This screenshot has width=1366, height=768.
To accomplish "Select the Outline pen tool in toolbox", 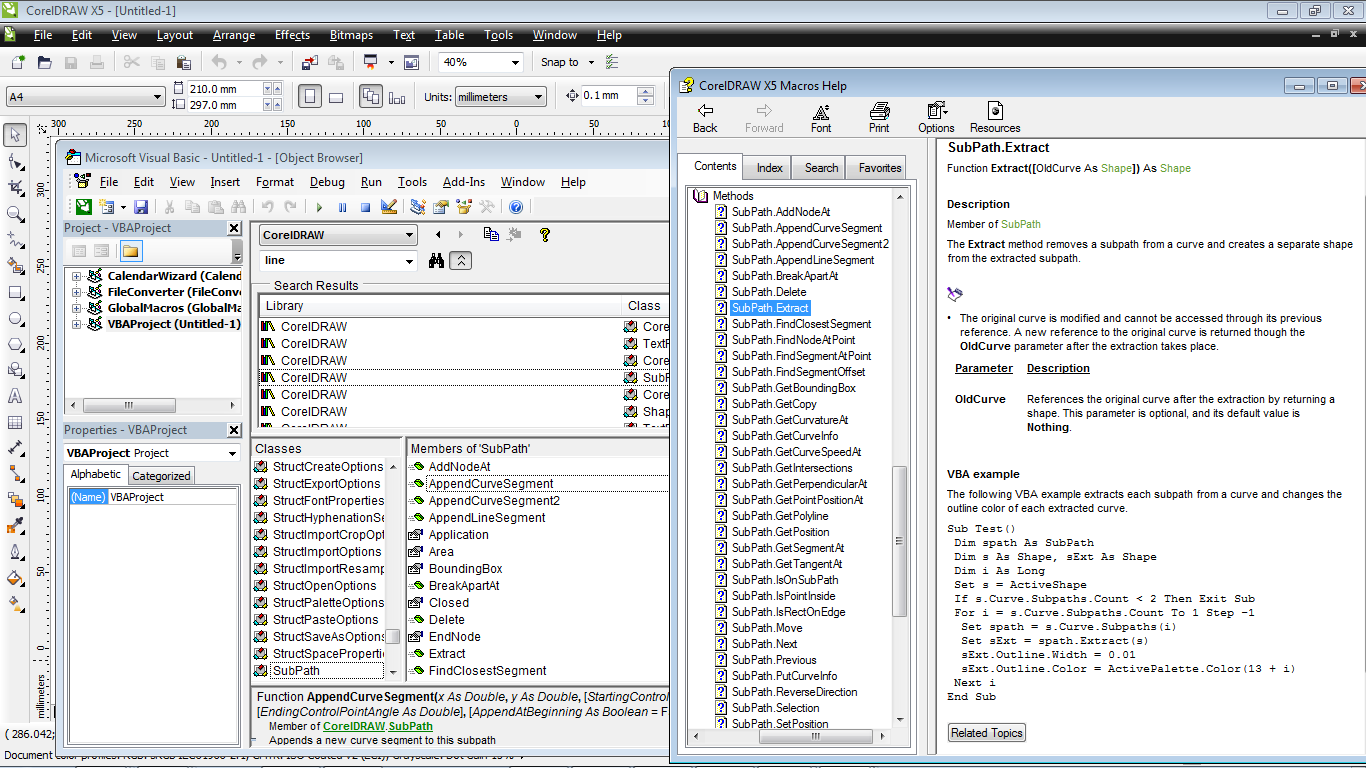I will tap(15, 552).
